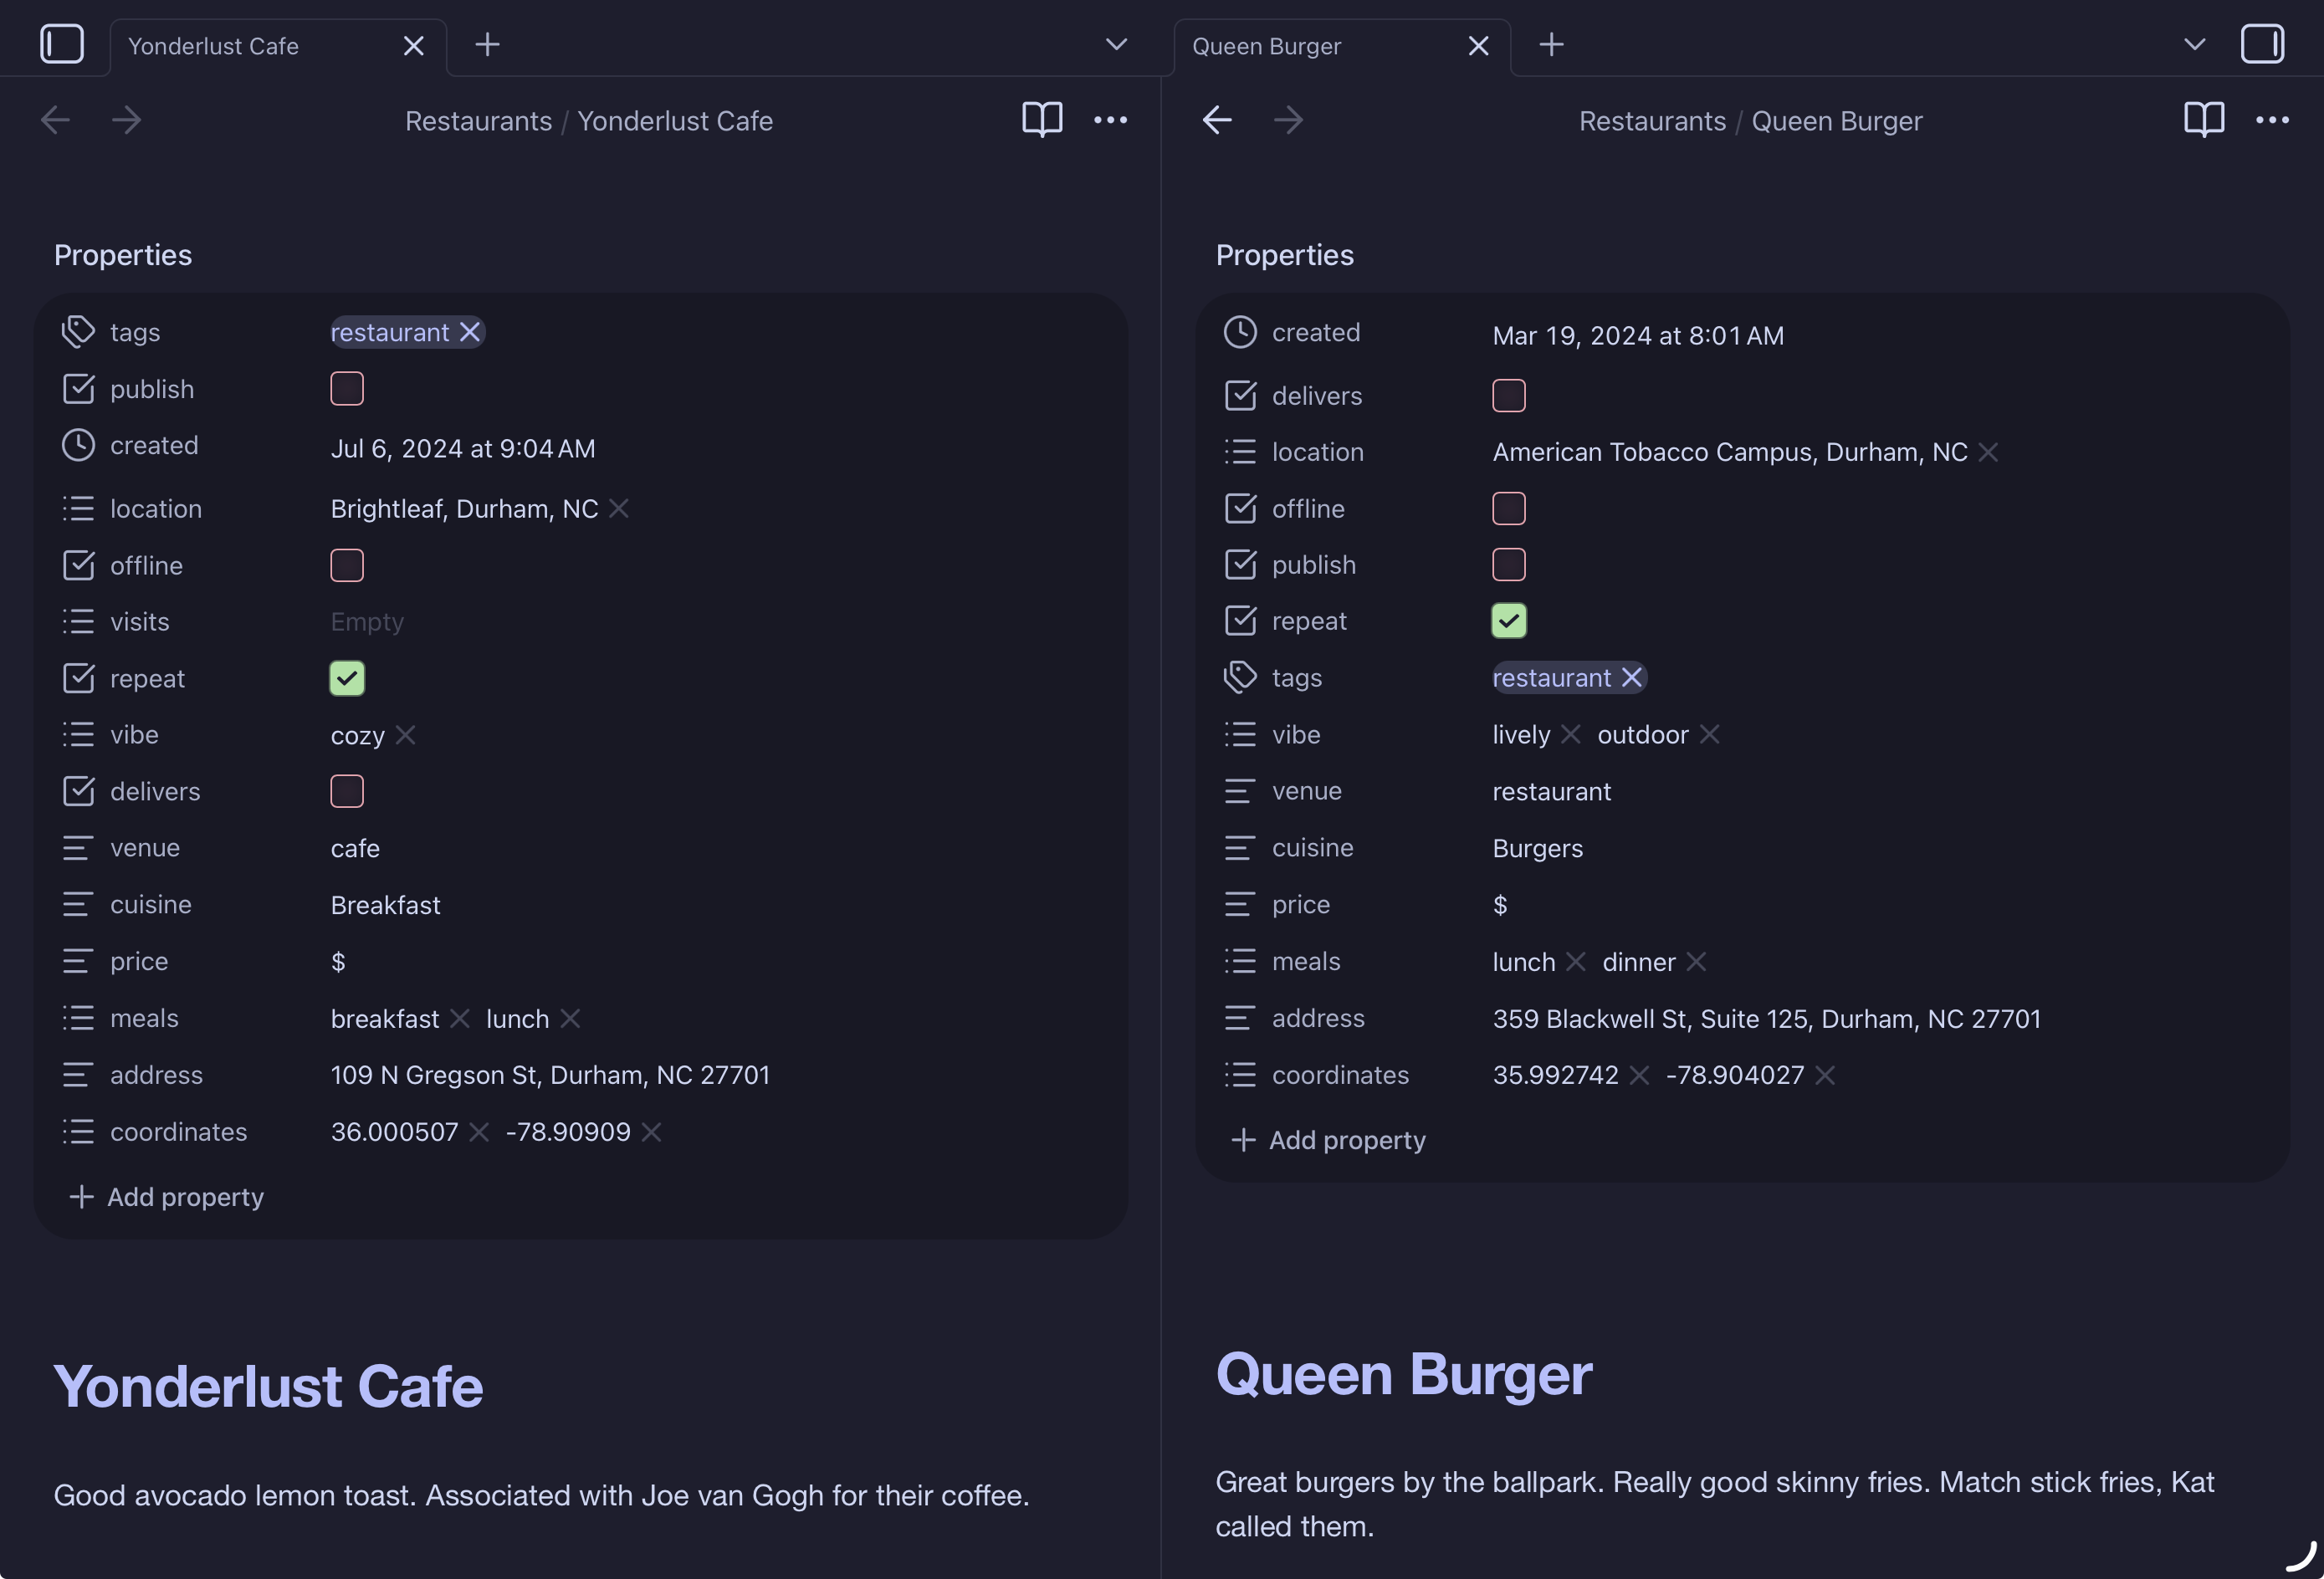
Task: Check publish checkbox in Queen Burger
Action: pyautogui.click(x=1509, y=565)
